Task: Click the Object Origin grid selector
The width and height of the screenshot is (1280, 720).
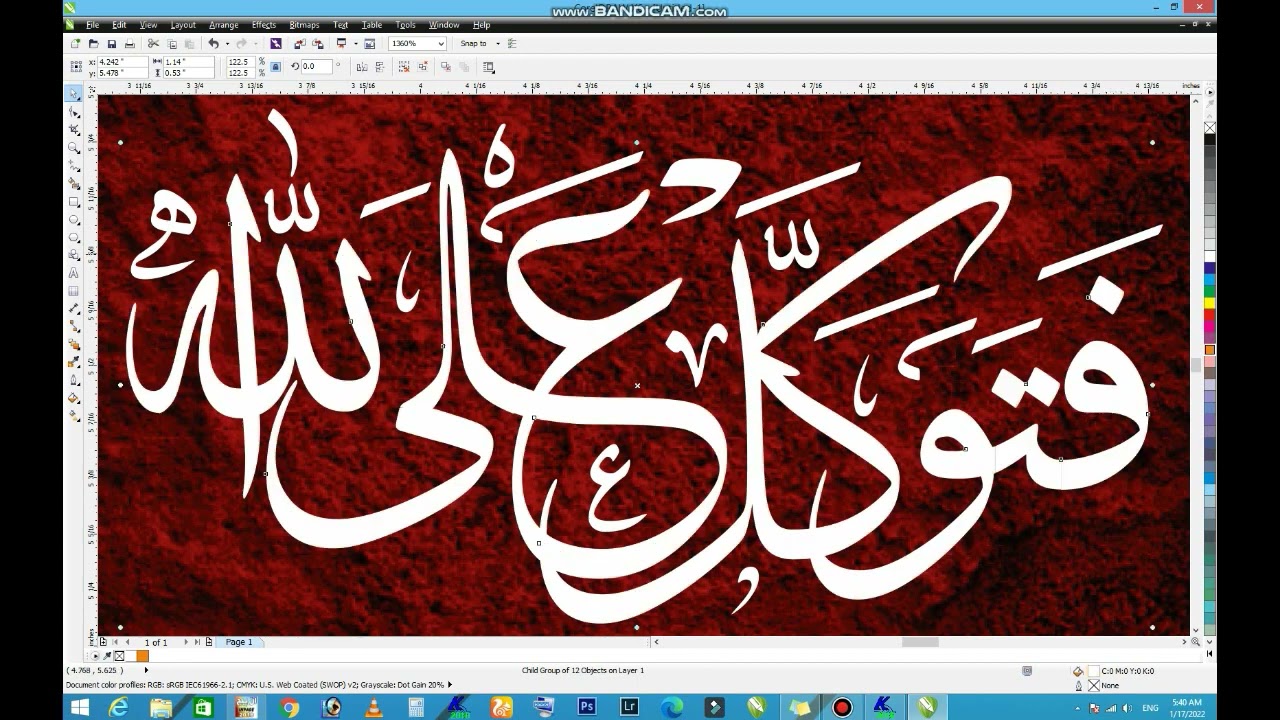Action: pyautogui.click(x=76, y=67)
